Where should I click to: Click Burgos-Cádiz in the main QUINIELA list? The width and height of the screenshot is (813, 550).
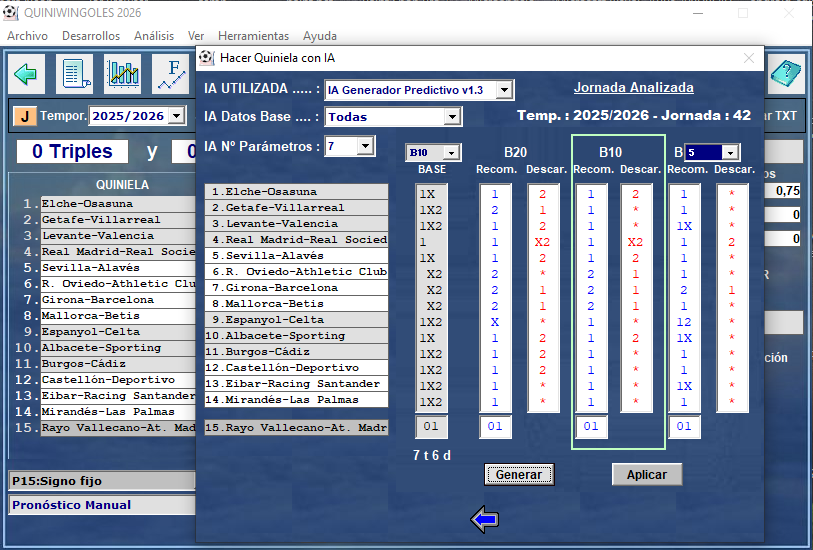(118, 364)
